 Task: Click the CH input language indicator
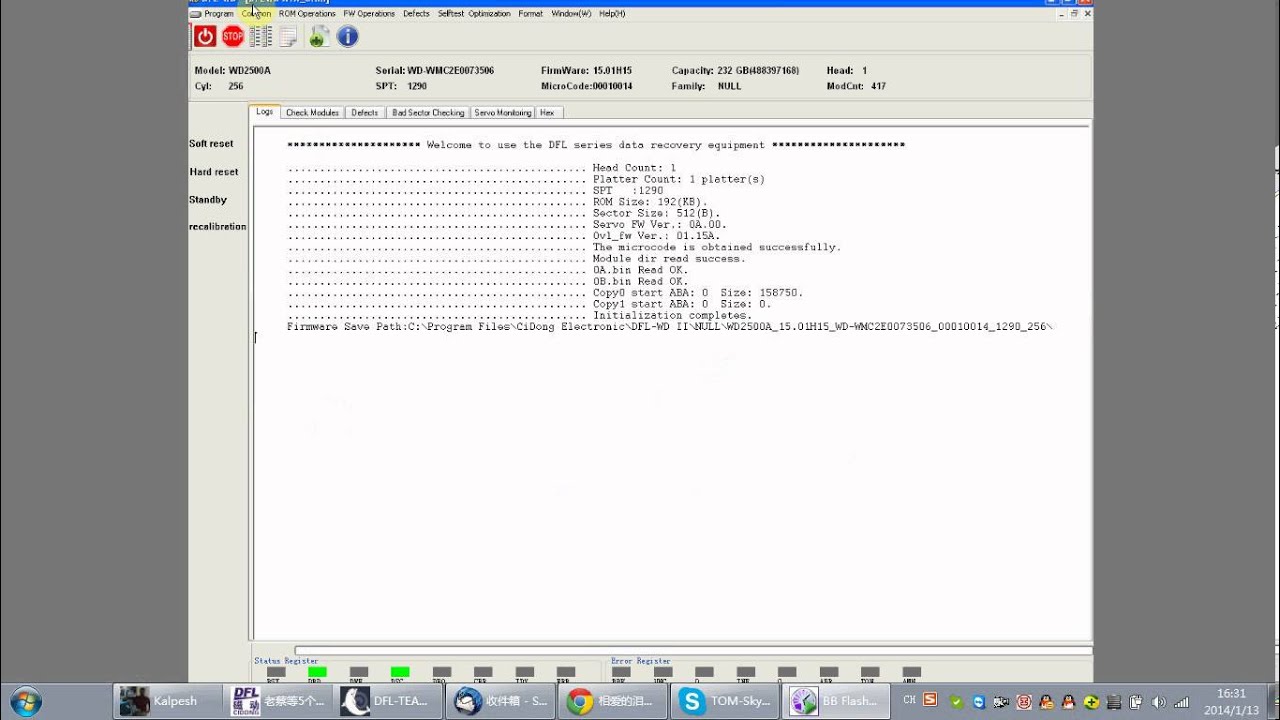pyautogui.click(x=909, y=700)
